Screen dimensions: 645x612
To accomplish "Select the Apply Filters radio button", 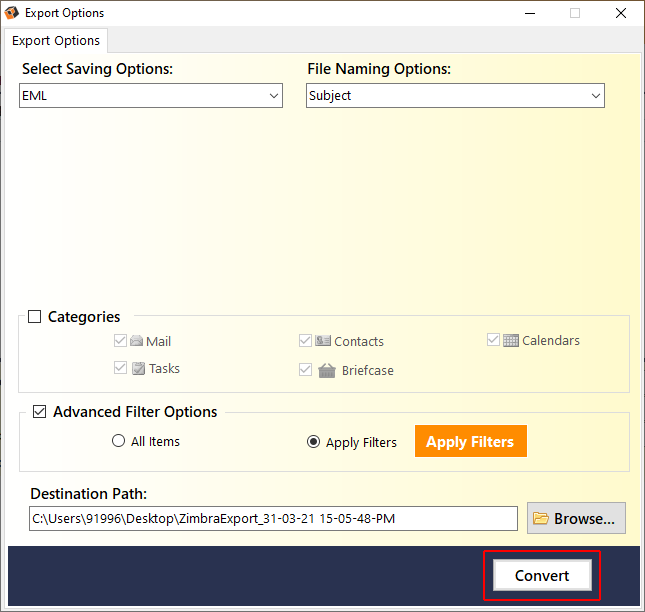I will point(313,442).
